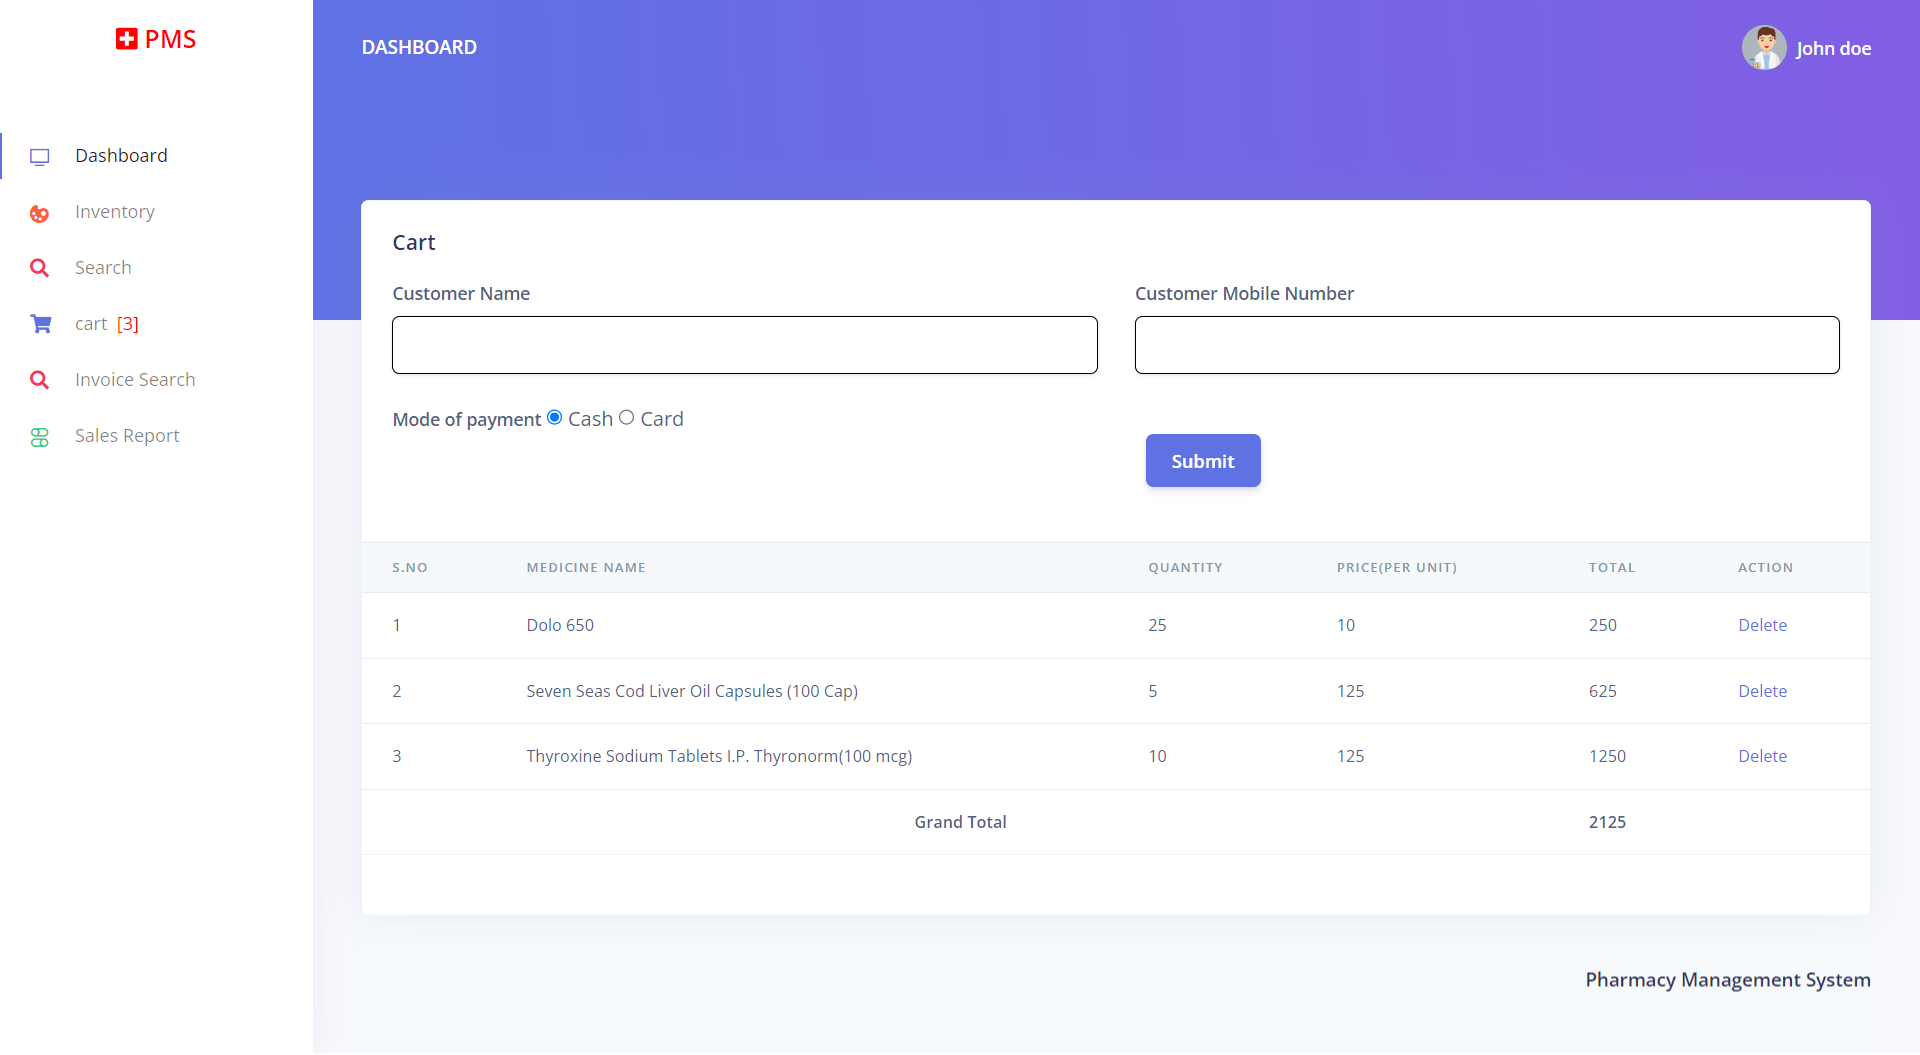
Task: Submit the cart order
Action: [x=1202, y=461]
